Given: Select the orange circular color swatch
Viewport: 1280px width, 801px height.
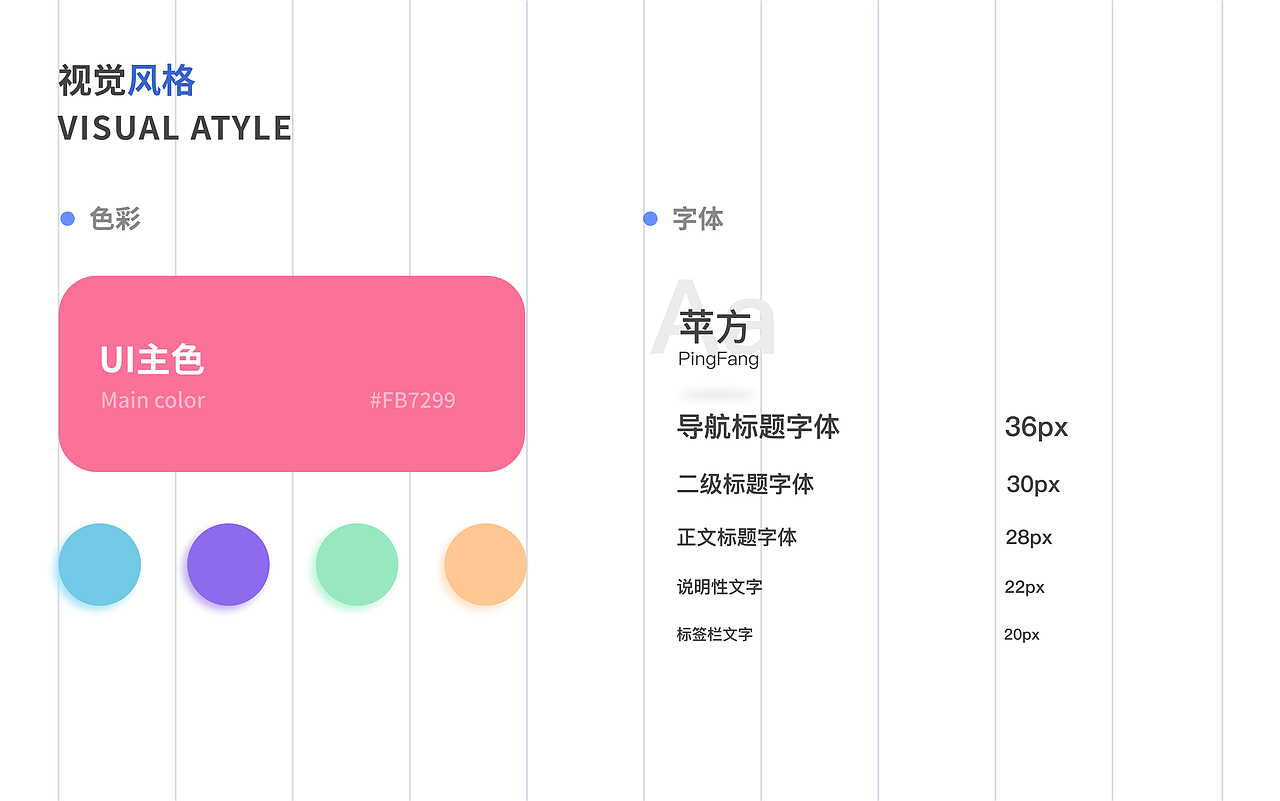Looking at the screenshot, I should (485, 564).
